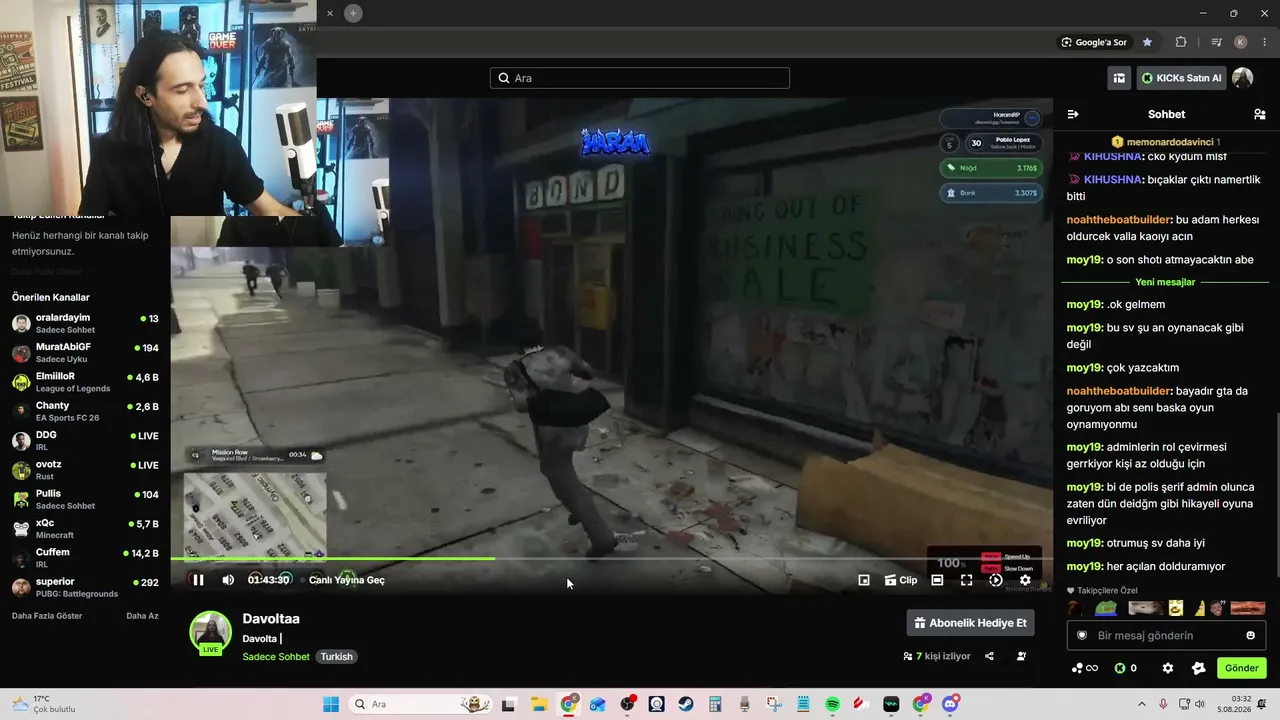Open user profile avatar menu

coord(1243,78)
